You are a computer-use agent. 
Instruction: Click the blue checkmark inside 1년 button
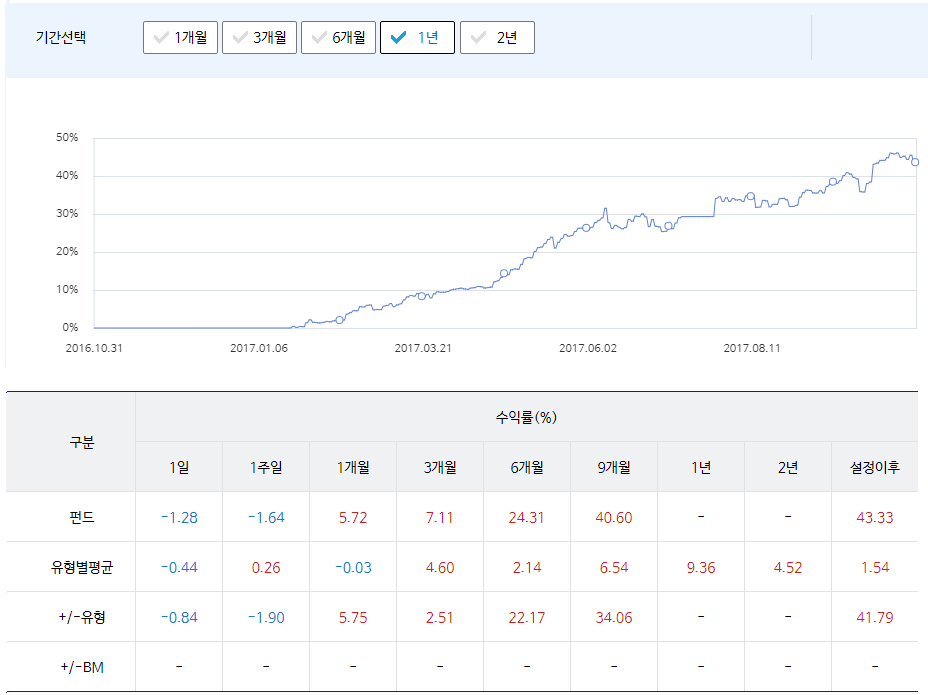pyautogui.click(x=399, y=37)
